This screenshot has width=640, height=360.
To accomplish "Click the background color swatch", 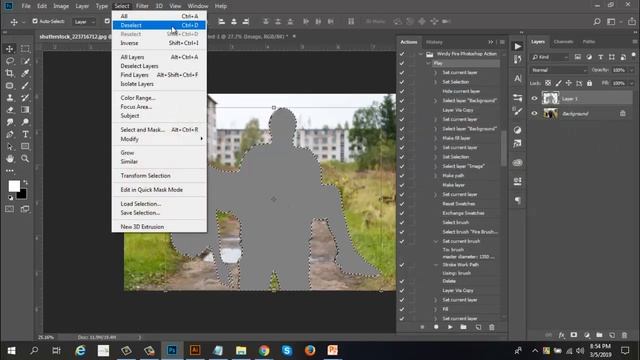I will 22,195.
